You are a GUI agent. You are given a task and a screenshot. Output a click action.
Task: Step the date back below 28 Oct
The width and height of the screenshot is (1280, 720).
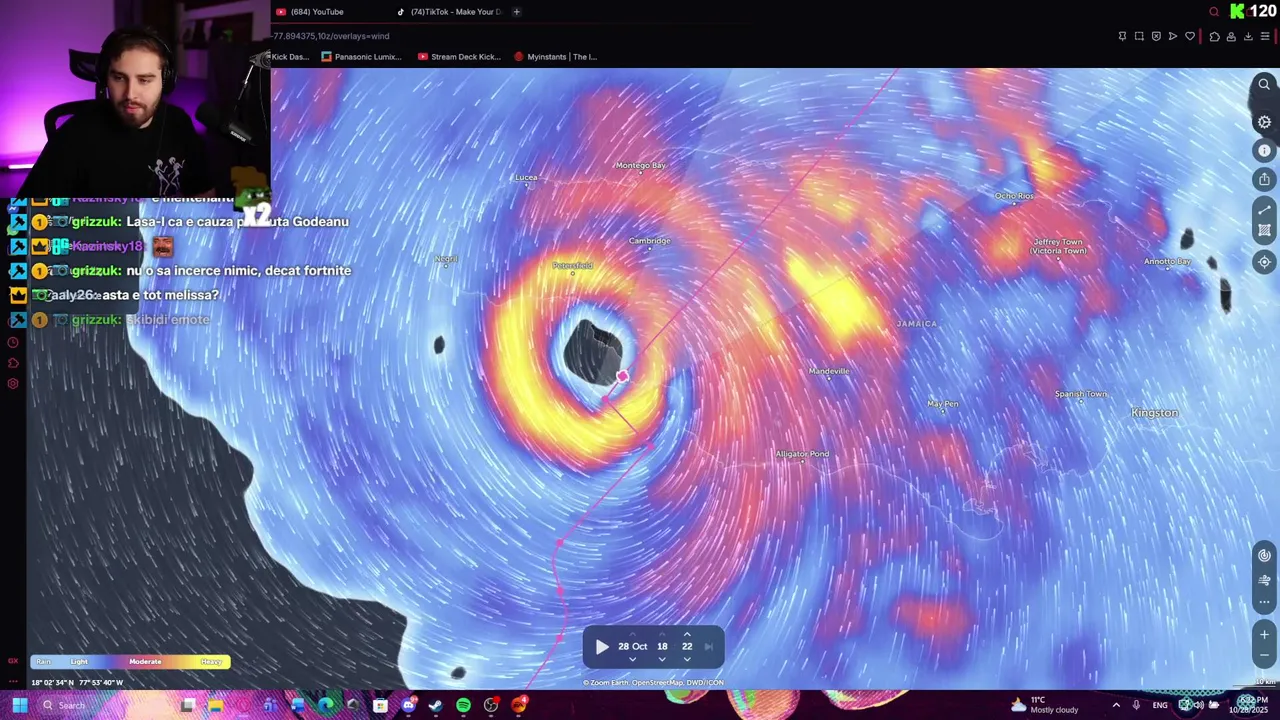[x=632, y=659]
